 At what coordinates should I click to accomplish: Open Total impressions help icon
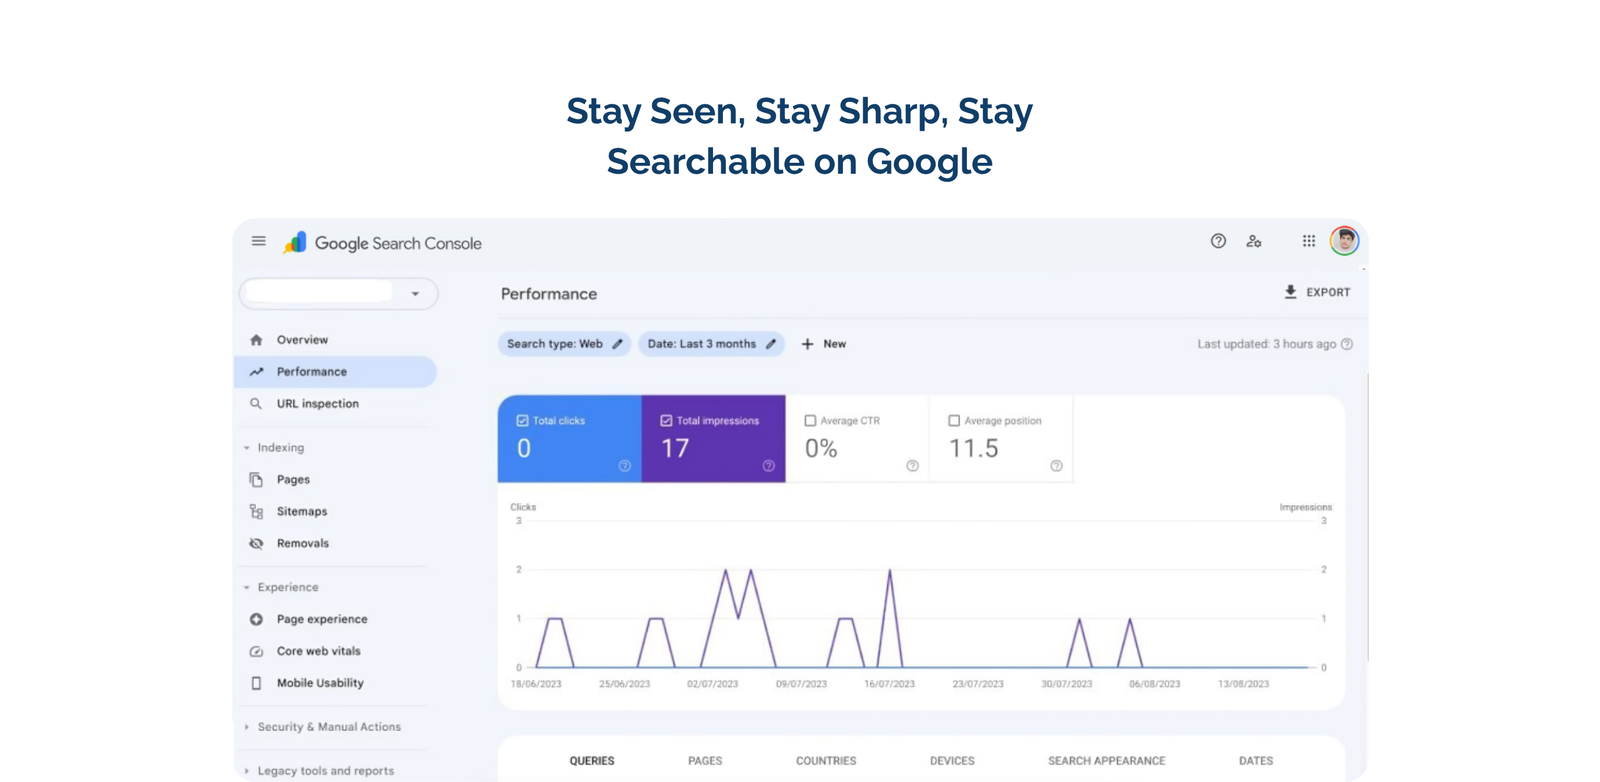[x=768, y=466]
